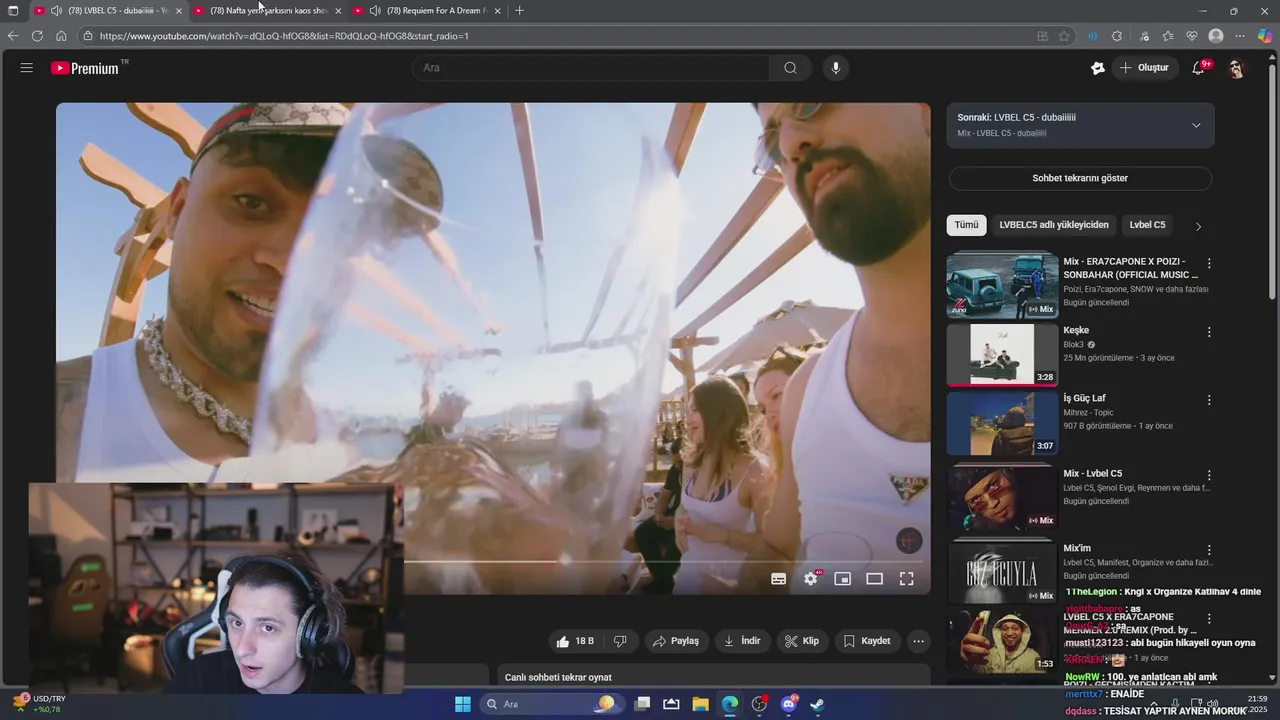Open the Mix'im playlist title
Image resolution: width=1280 pixels, height=720 pixels.
(1077, 548)
